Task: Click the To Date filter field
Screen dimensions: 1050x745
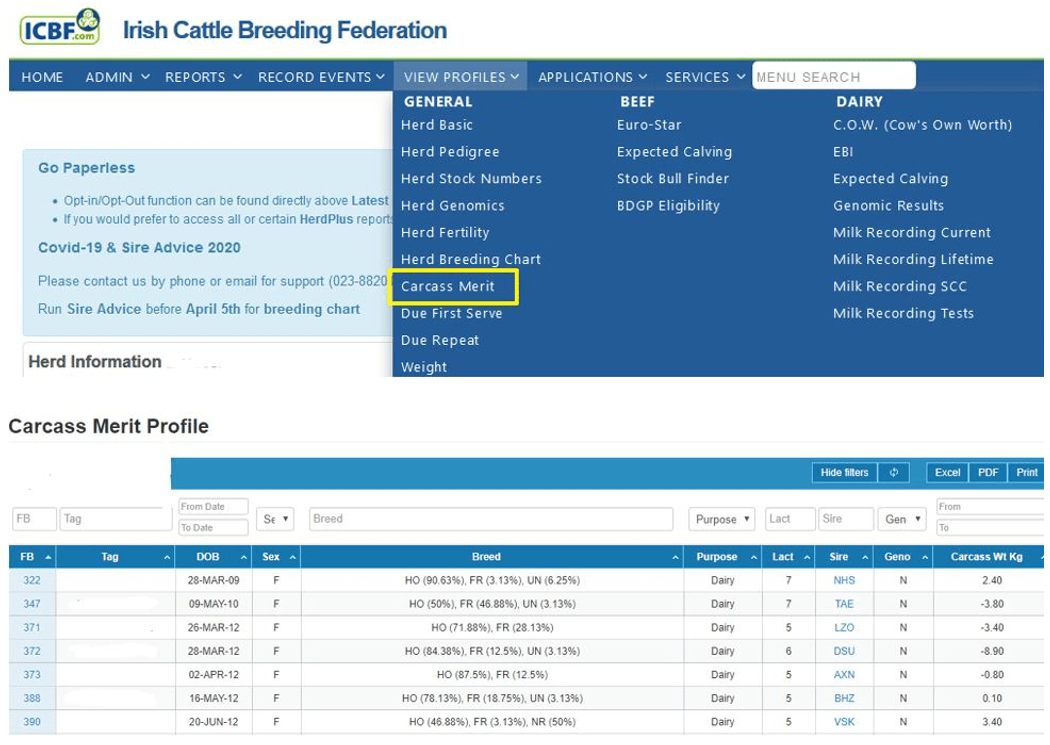Action: click(213, 527)
